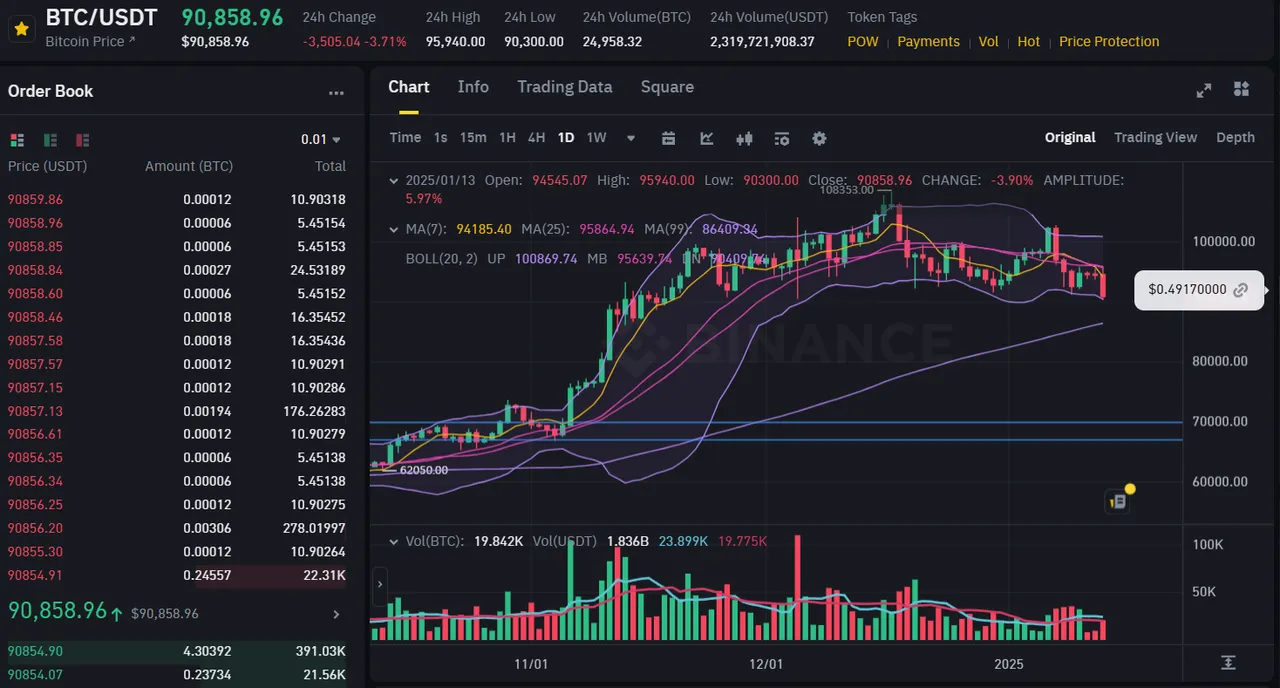Click the 100K volume axis label

click(1208, 545)
